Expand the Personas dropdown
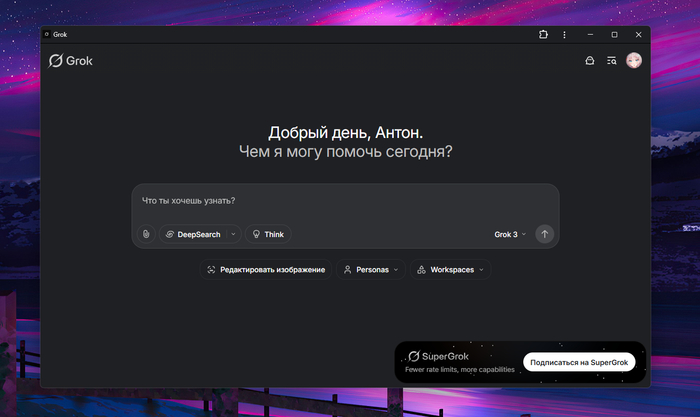Screen dimensions: 700x417 tap(370, 270)
